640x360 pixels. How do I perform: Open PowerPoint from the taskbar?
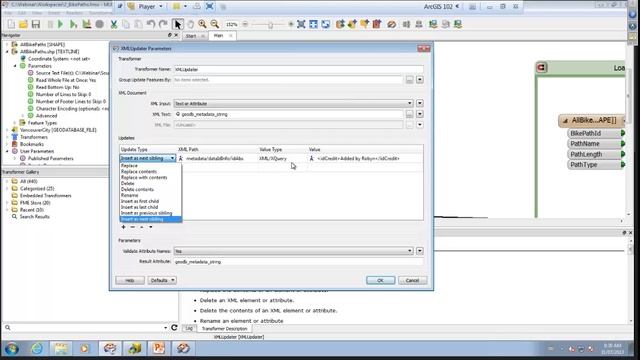[158, 348]
